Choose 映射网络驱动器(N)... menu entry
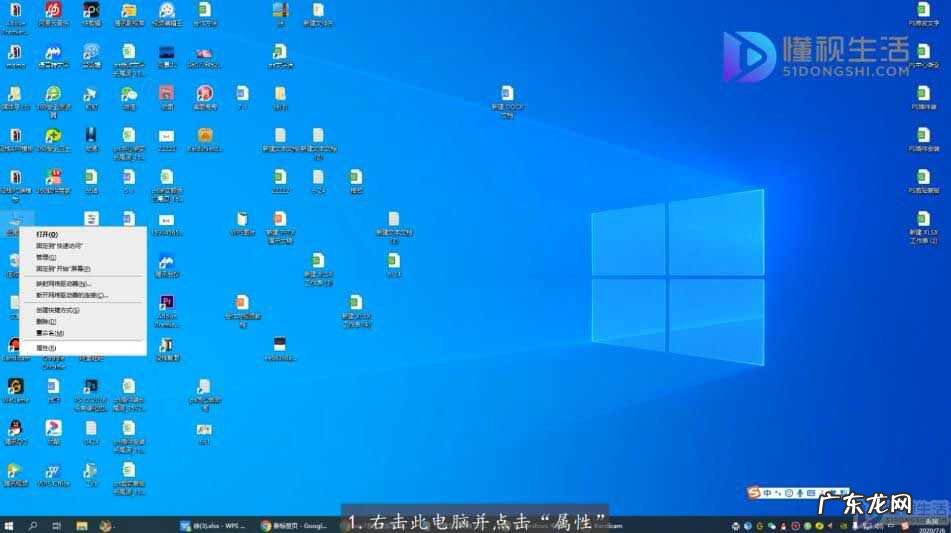The image size is (951, 533). pos(83,284)
